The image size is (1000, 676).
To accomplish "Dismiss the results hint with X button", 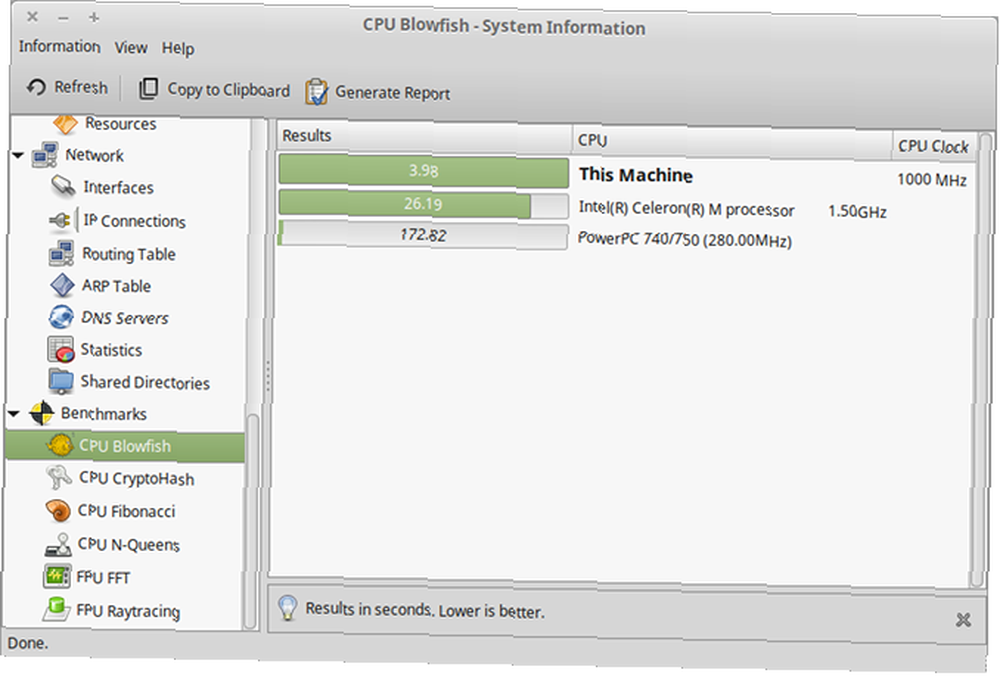I will pos(963,619).
